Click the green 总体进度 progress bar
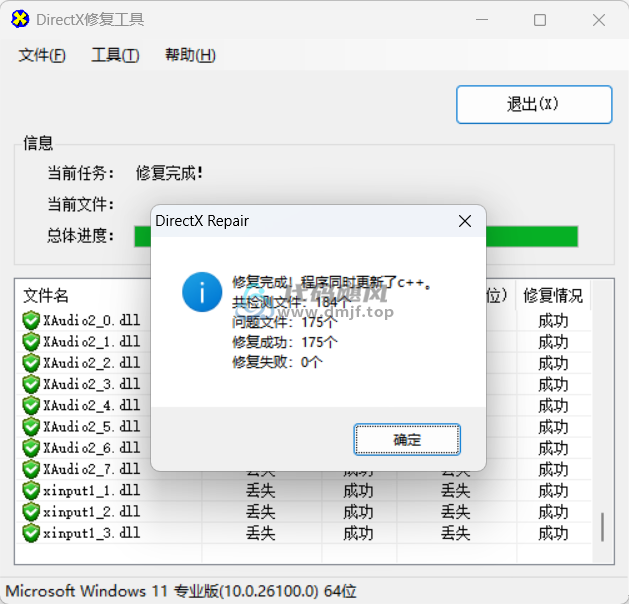Screen dimensions: 629x604 pyautogui.click(x=356, y=236)
